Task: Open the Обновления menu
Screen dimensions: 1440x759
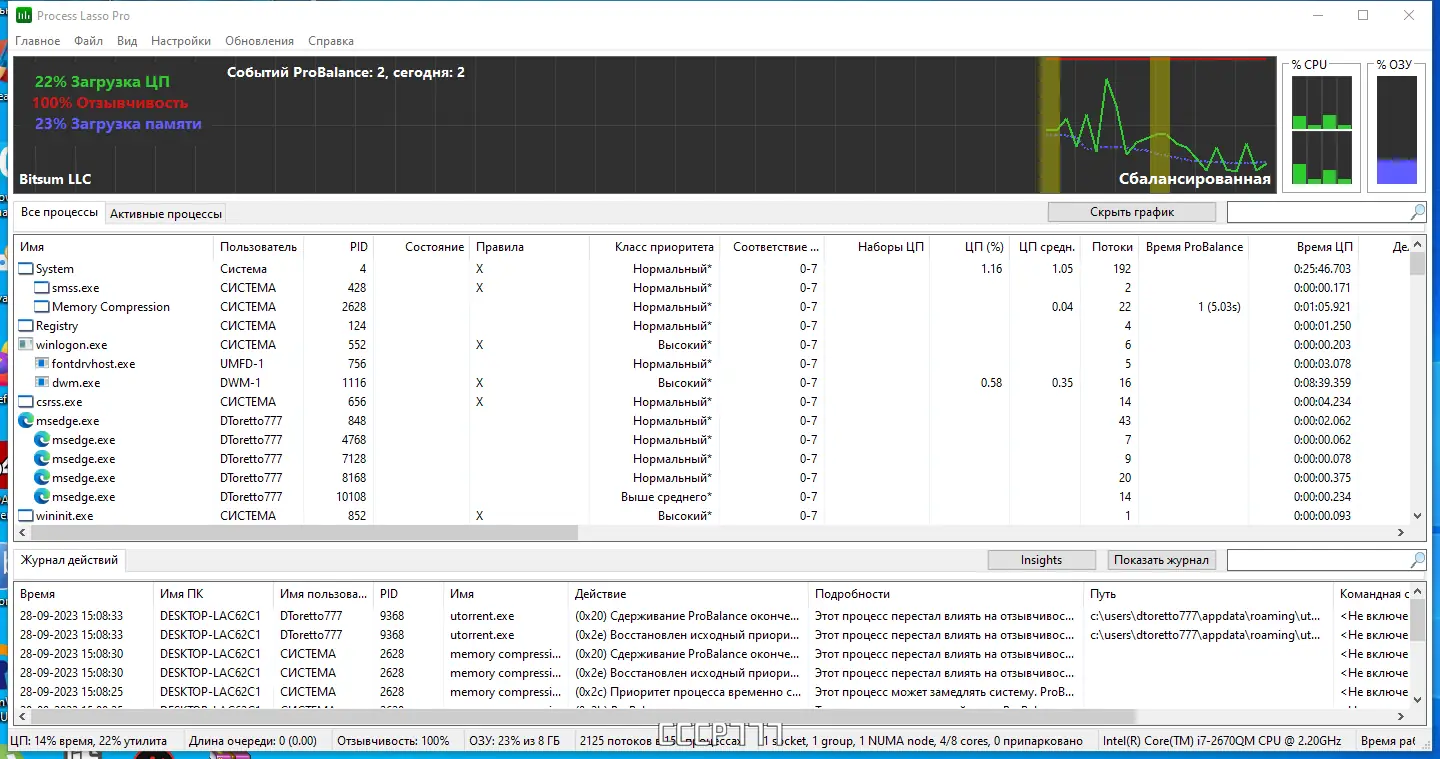Action: pos(260,41)
